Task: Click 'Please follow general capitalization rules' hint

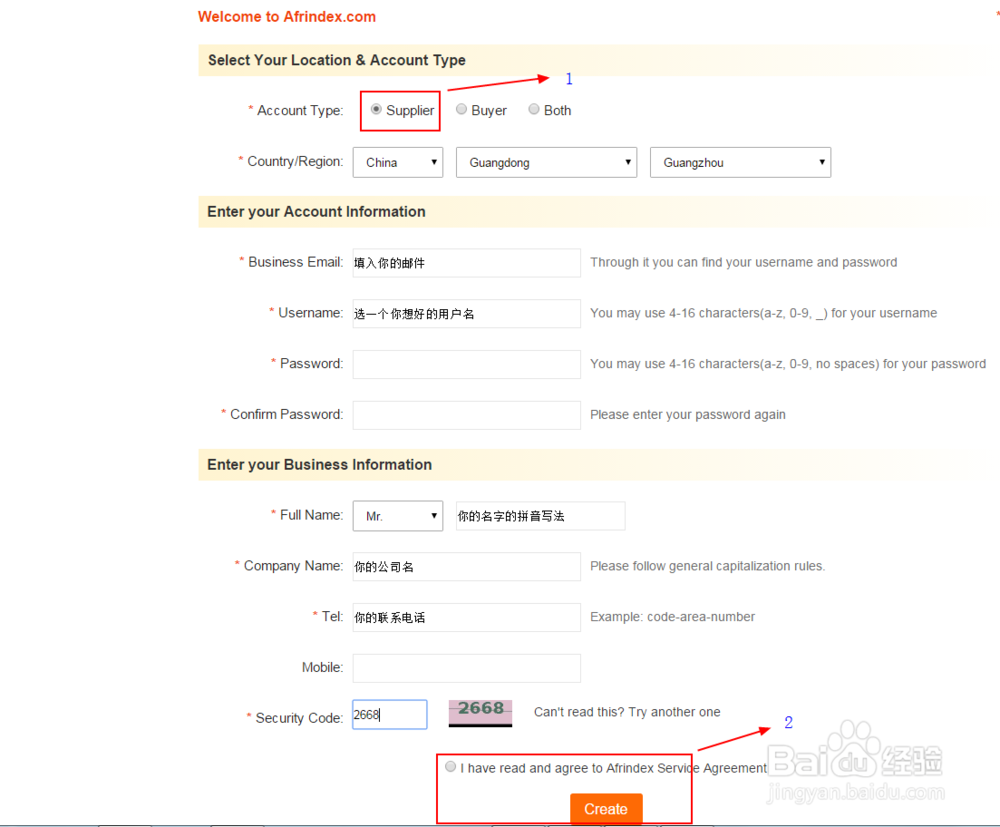Action: (707, 566)
